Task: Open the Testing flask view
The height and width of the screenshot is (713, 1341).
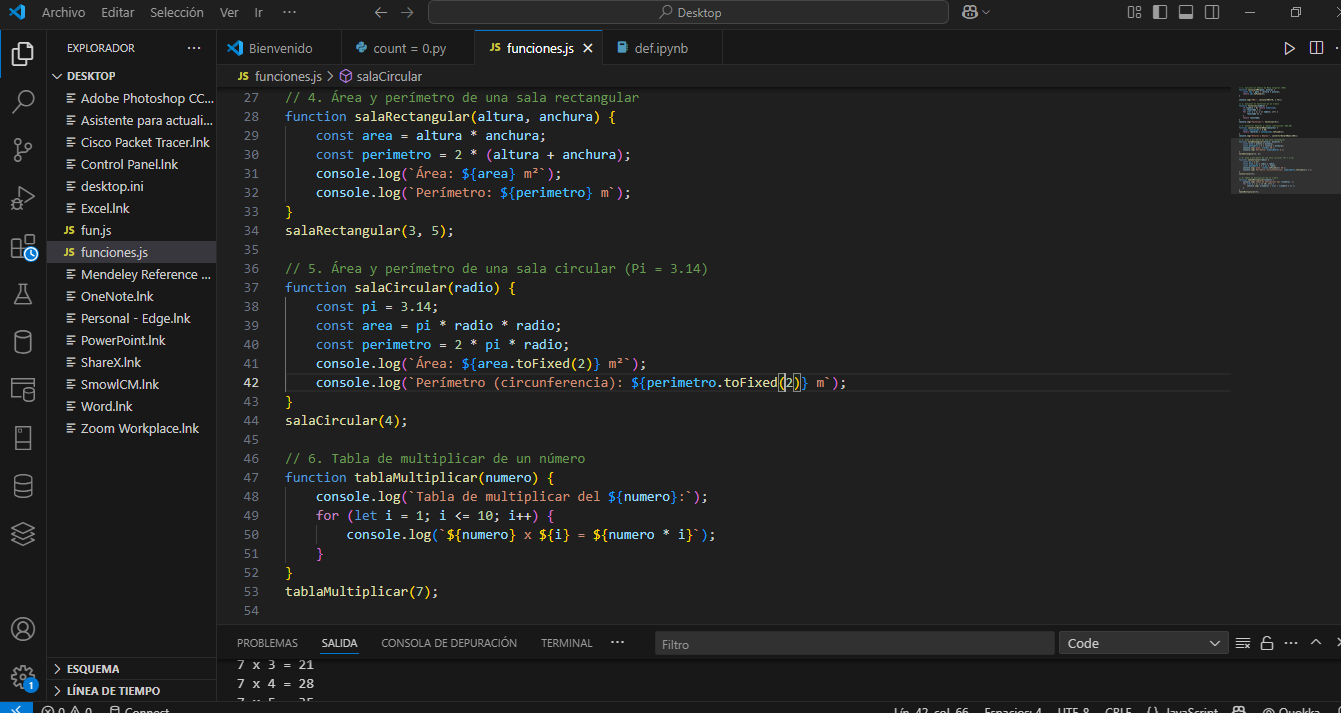Action: (22, 295)
